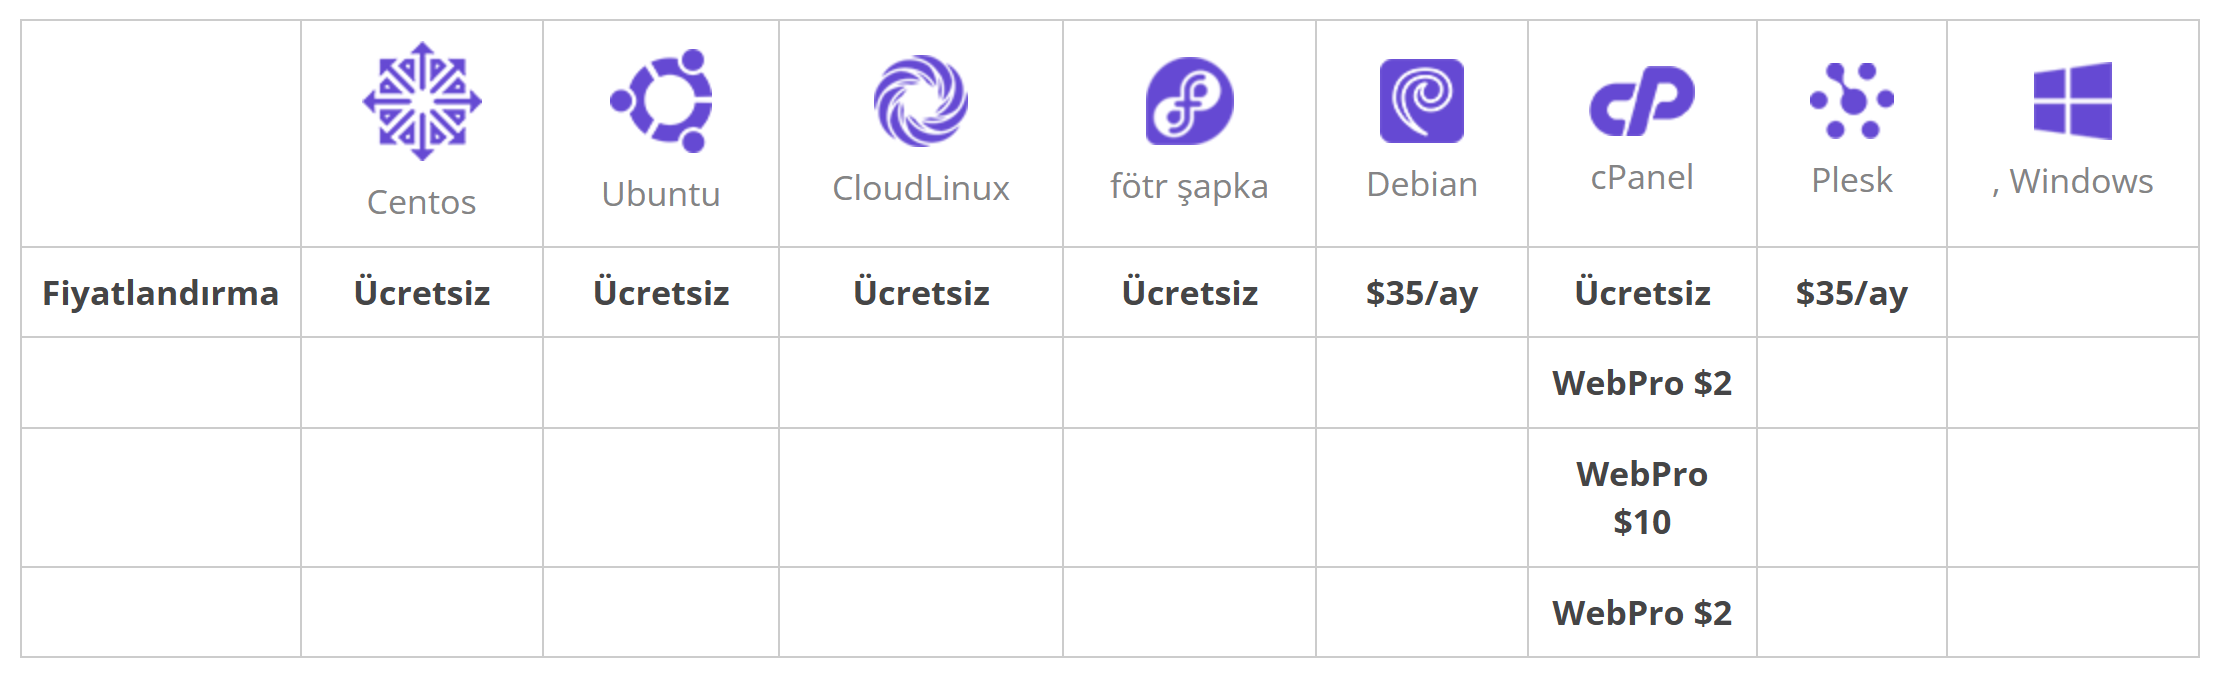Select the CloudLinux swirl icon
The height and width of the screenshot is (676, 2218).
921,101
